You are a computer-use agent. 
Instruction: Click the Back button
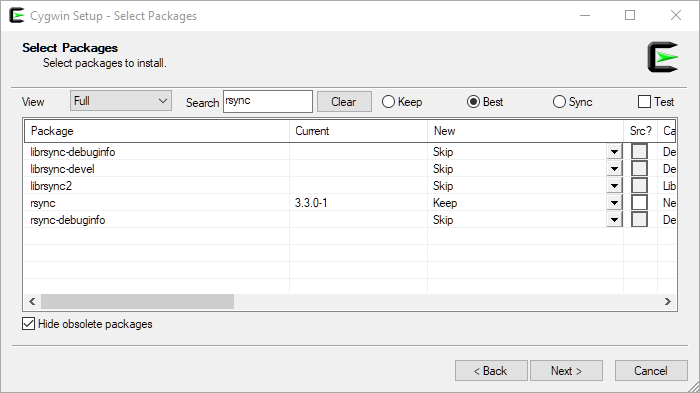491,371
